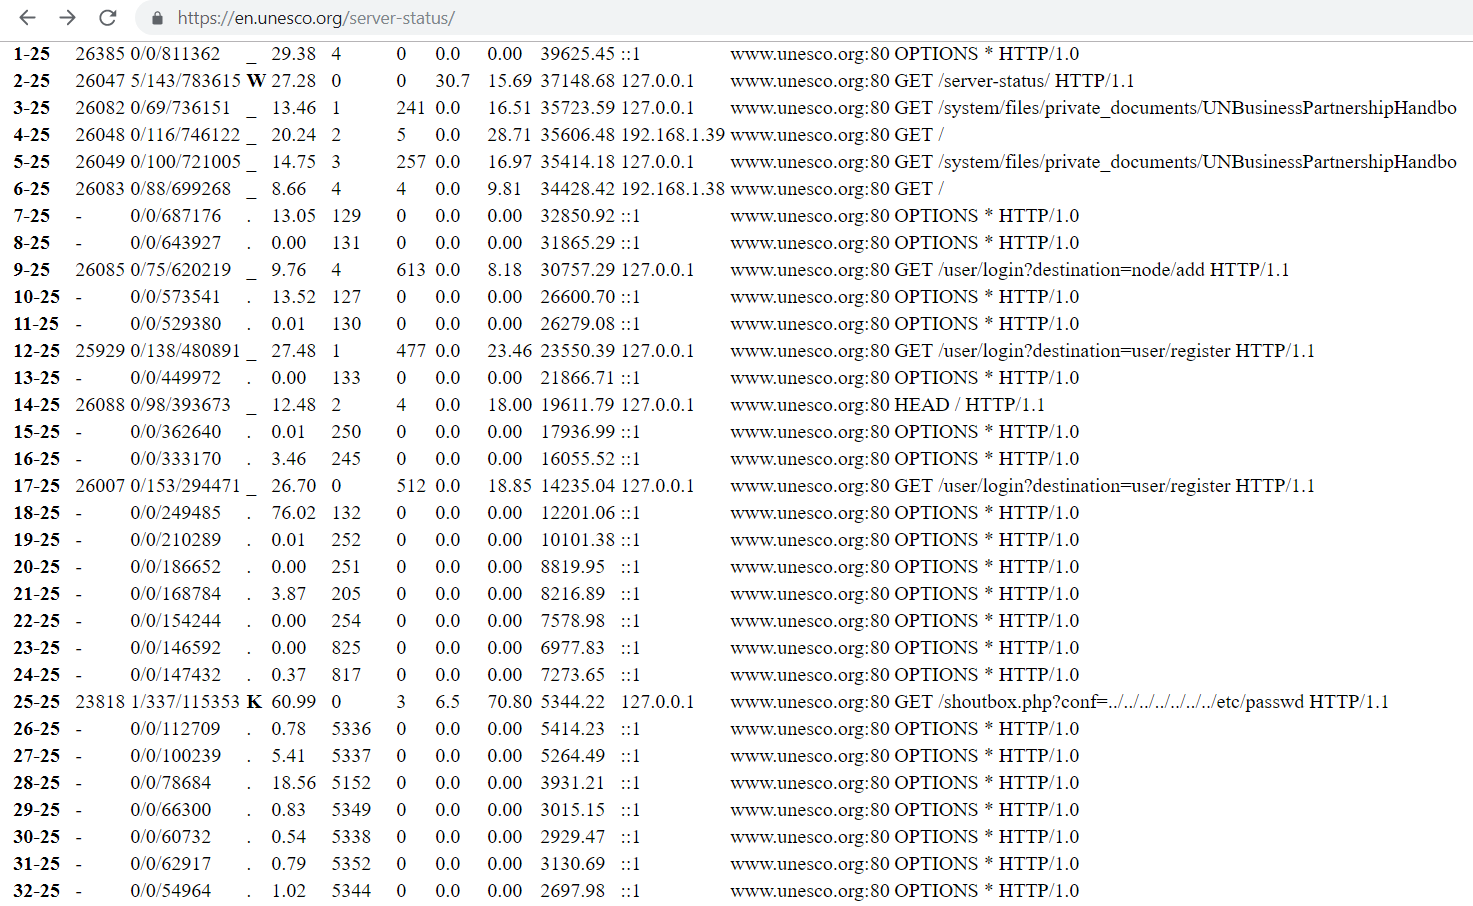
Task: Select row label 13-25
Action: coord(37,378)
